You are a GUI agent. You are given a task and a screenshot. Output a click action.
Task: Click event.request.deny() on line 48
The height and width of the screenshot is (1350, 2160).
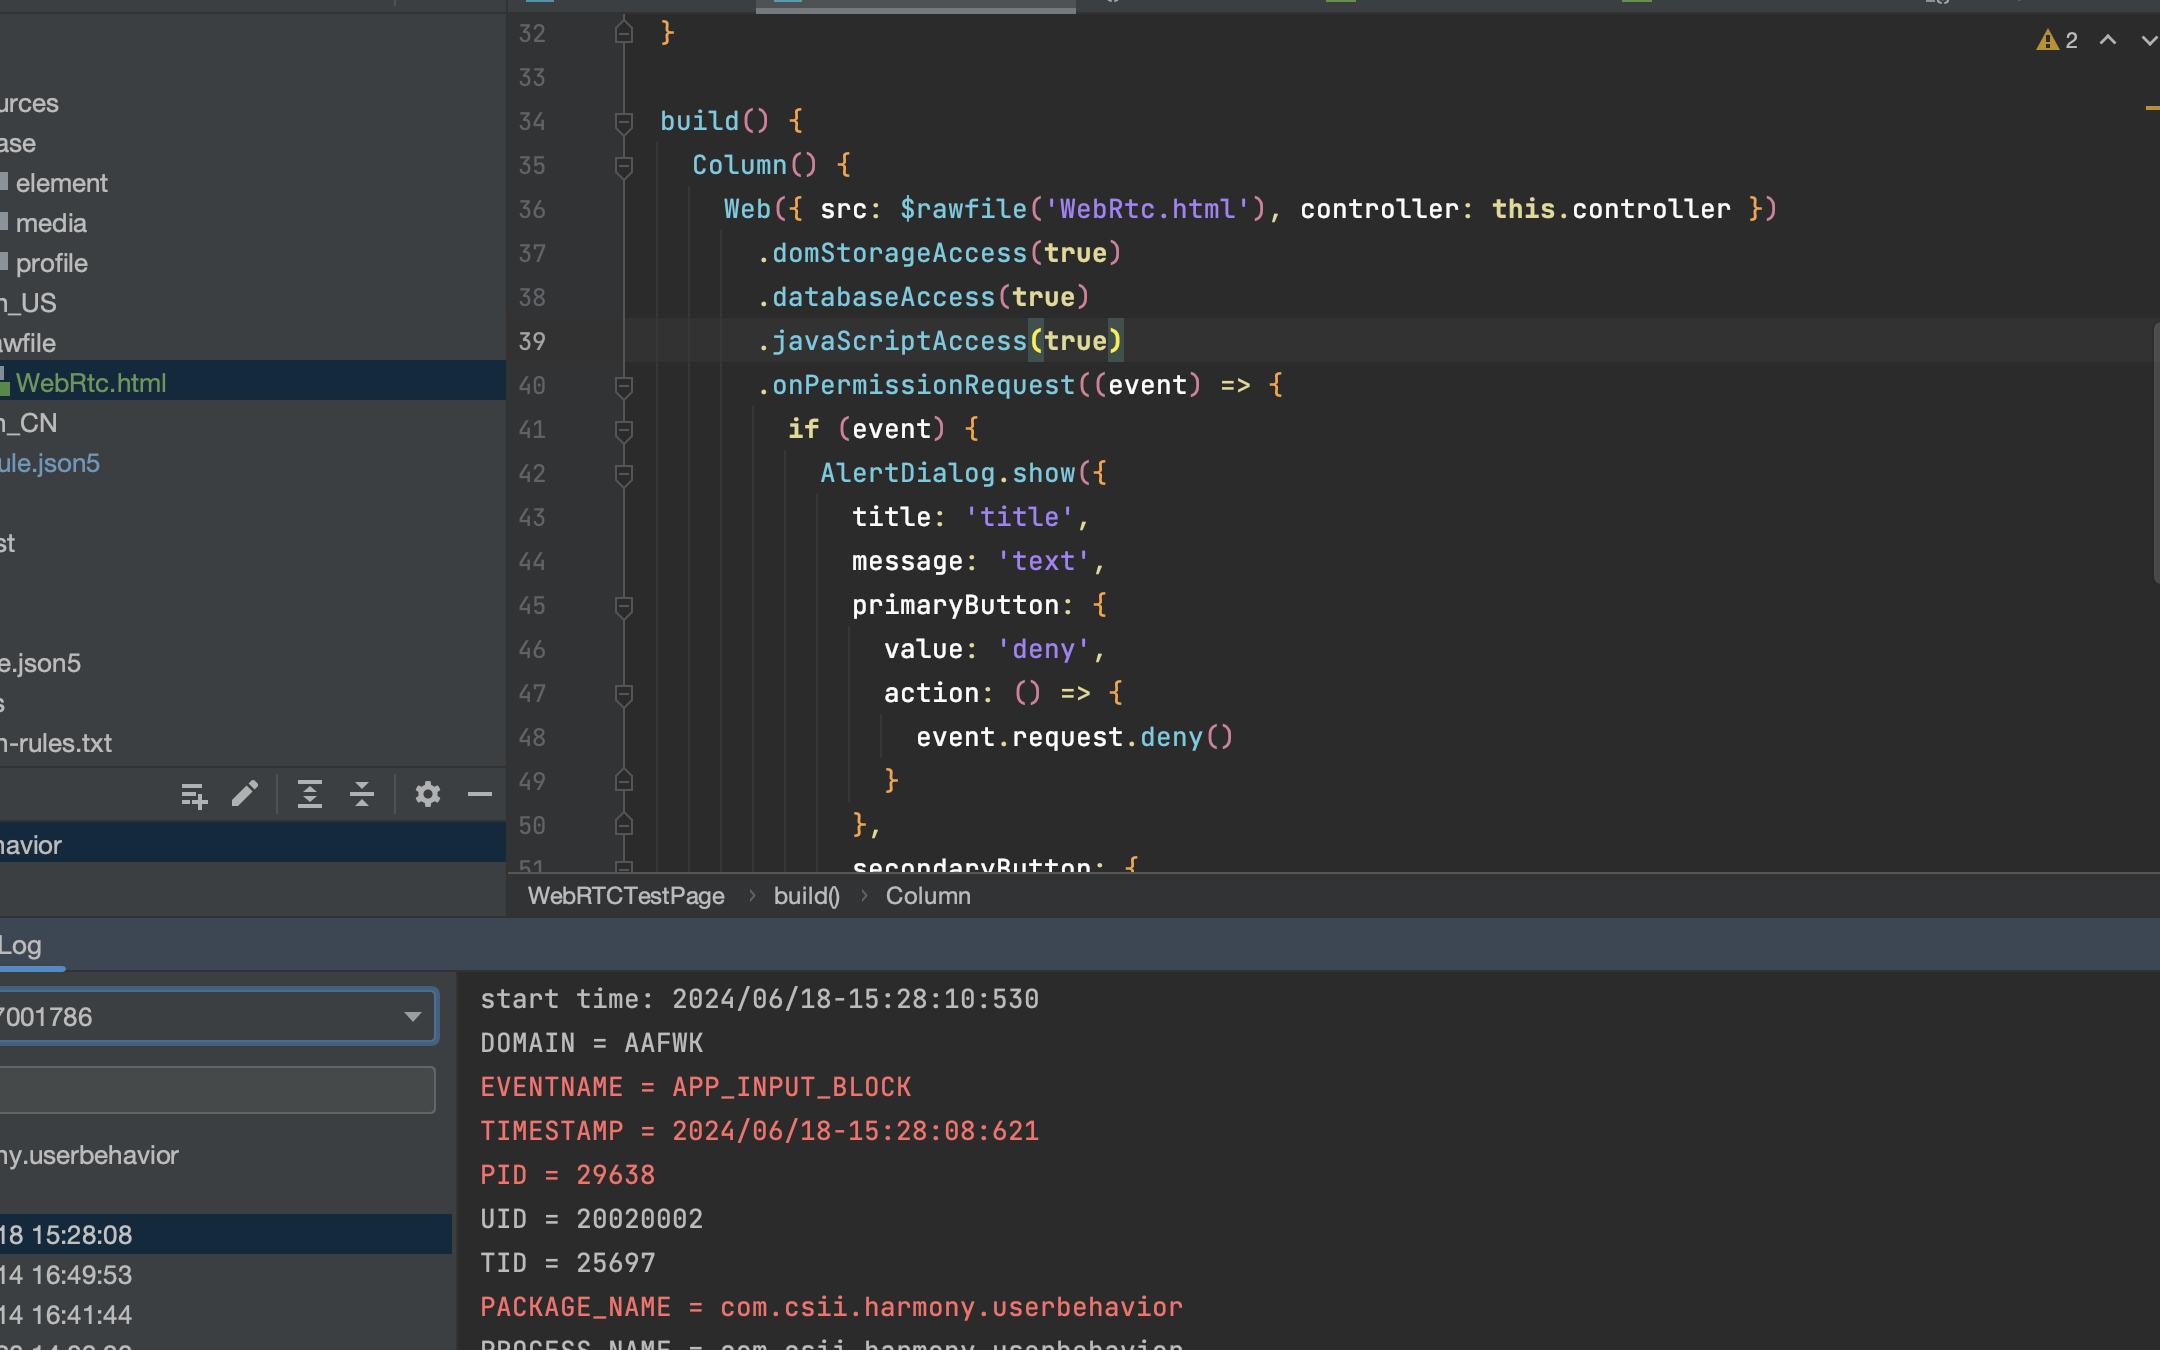(x=1075, y=738)
